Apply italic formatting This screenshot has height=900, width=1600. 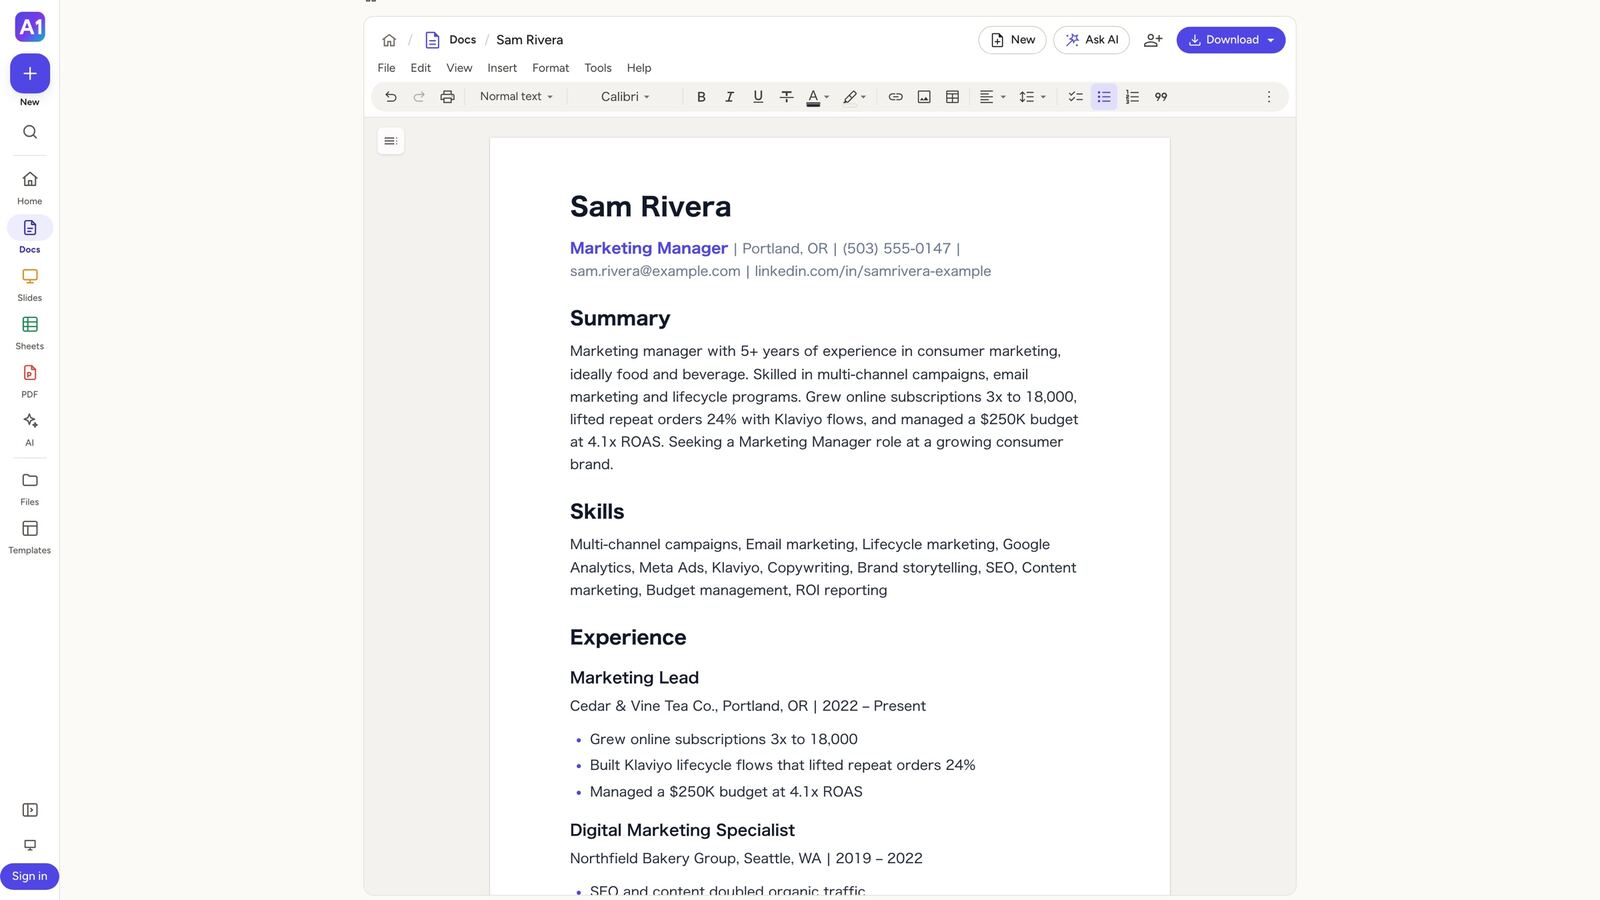coord(729,97)
